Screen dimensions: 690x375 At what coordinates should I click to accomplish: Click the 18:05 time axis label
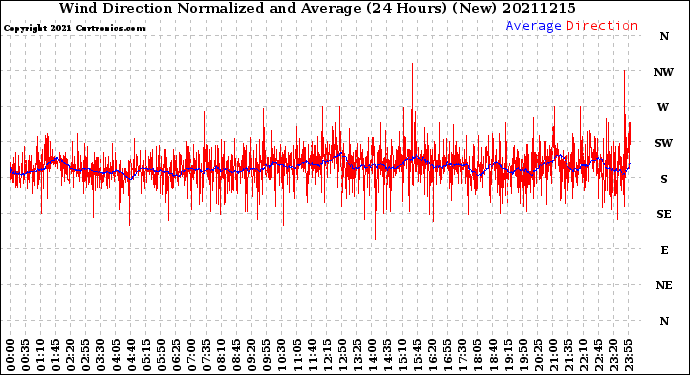[477, 355]
